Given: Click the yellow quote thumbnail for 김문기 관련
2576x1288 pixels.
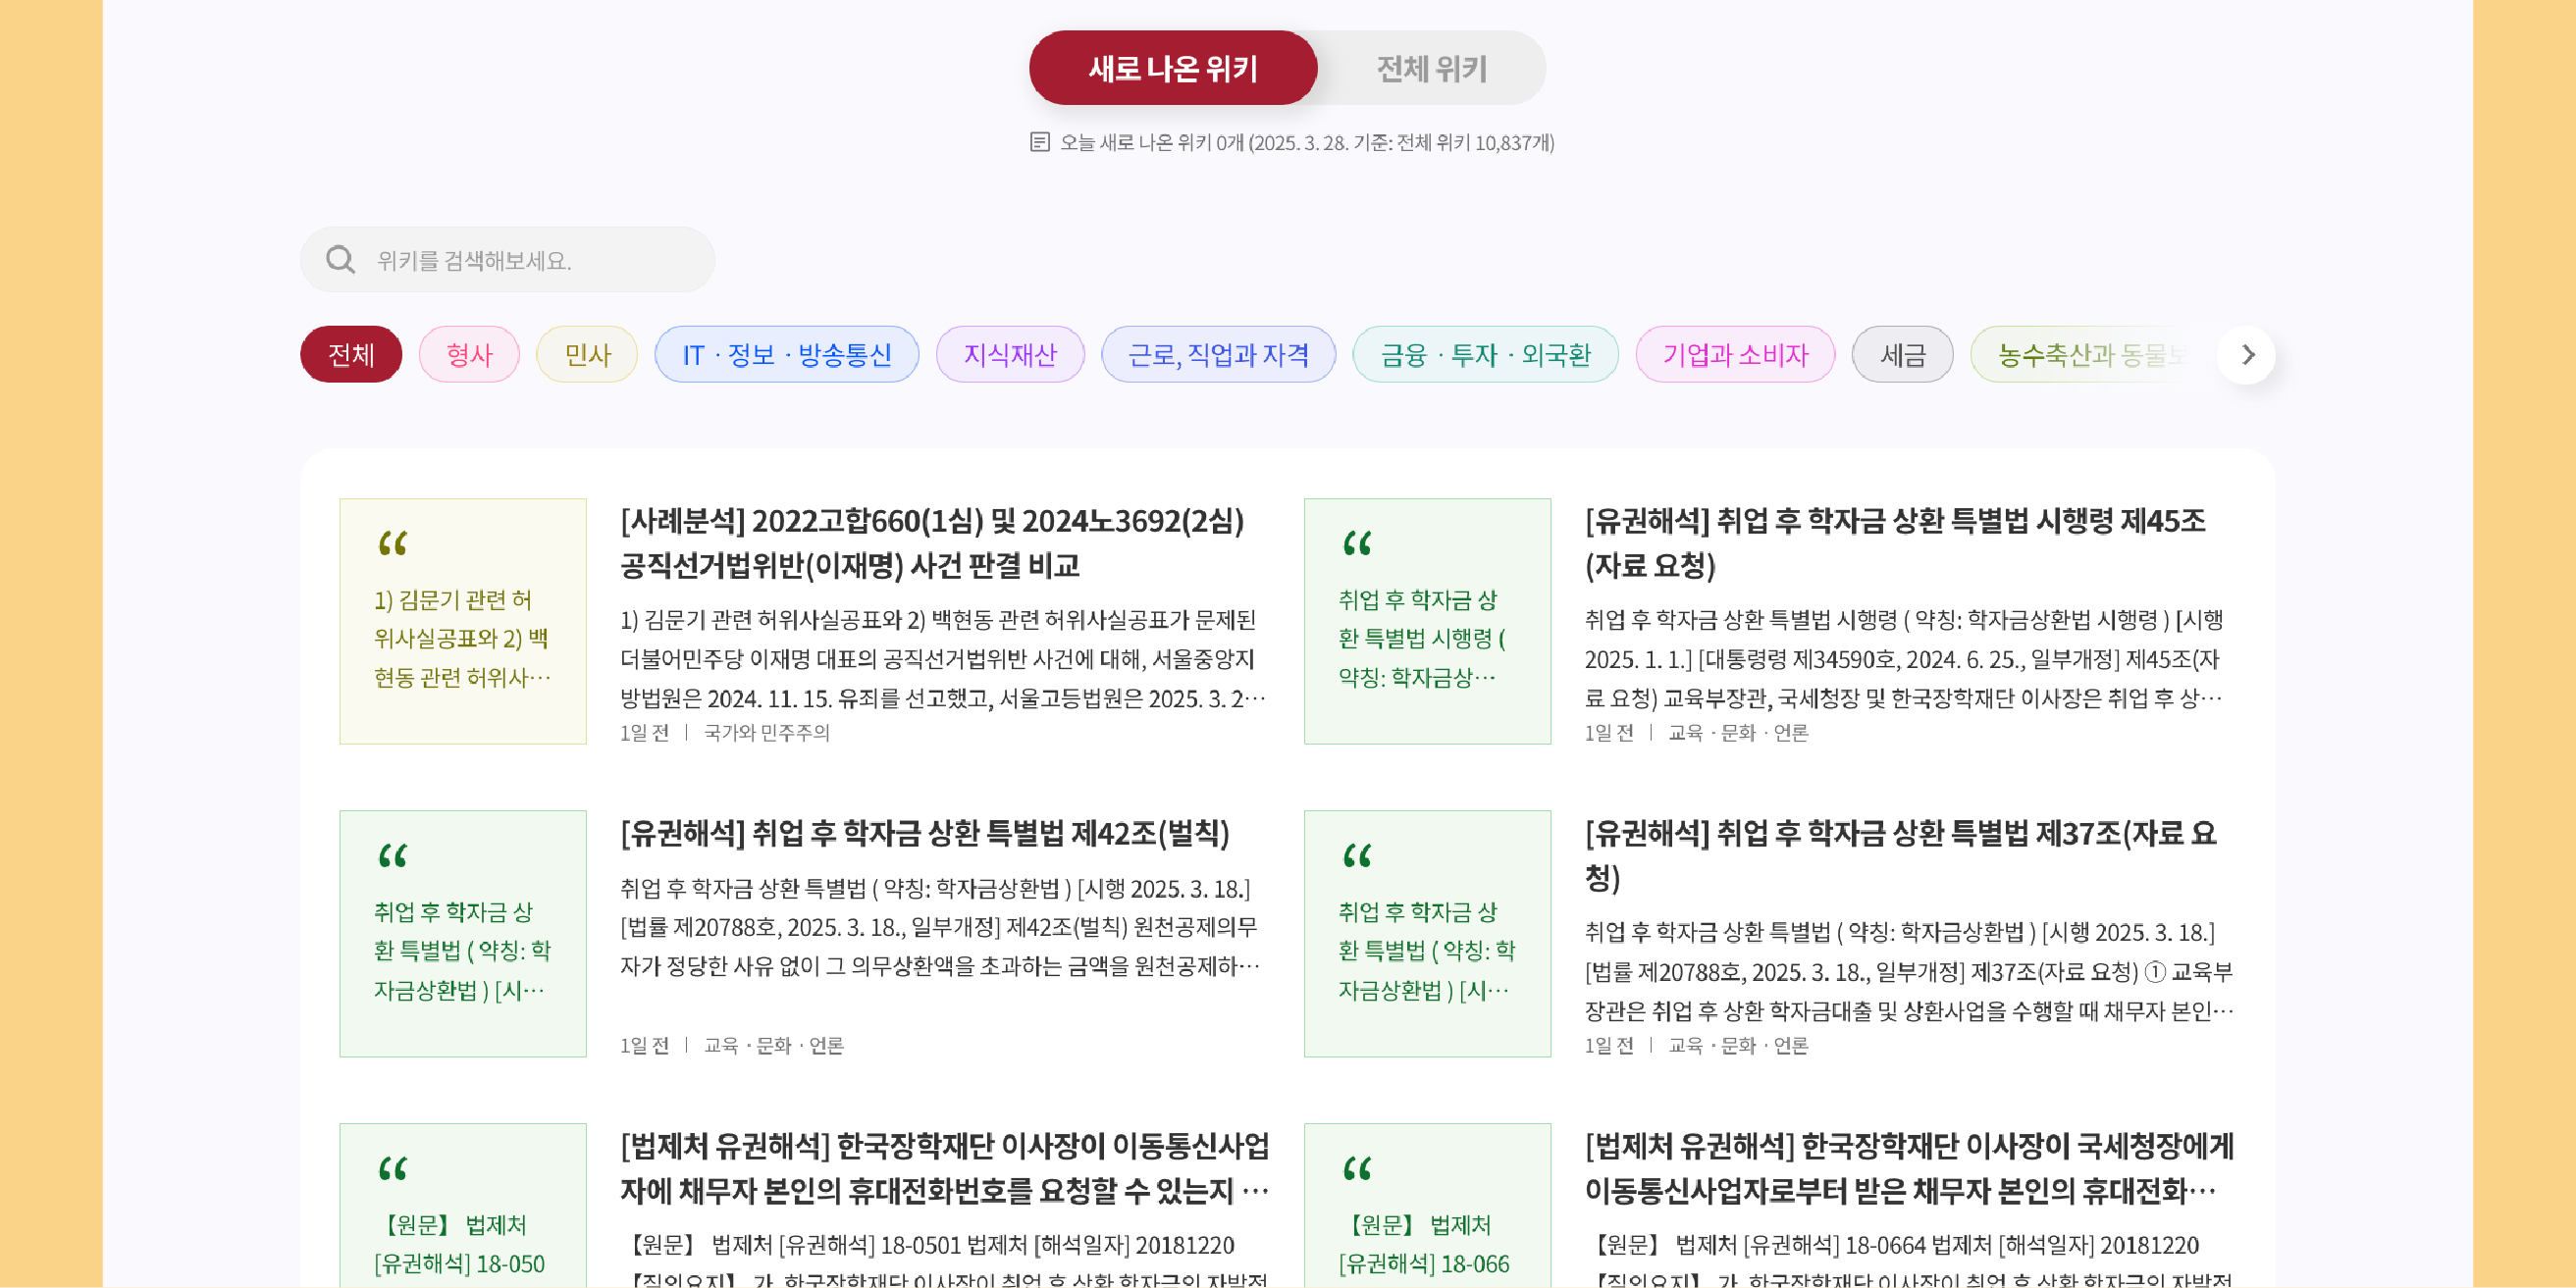Looking at the screenshot, I should point(463,621).
